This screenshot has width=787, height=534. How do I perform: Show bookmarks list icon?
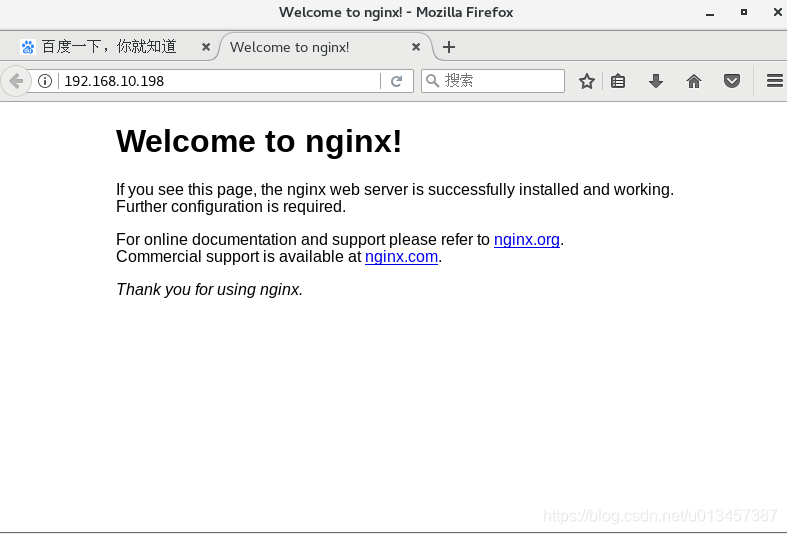pos(618,81)
